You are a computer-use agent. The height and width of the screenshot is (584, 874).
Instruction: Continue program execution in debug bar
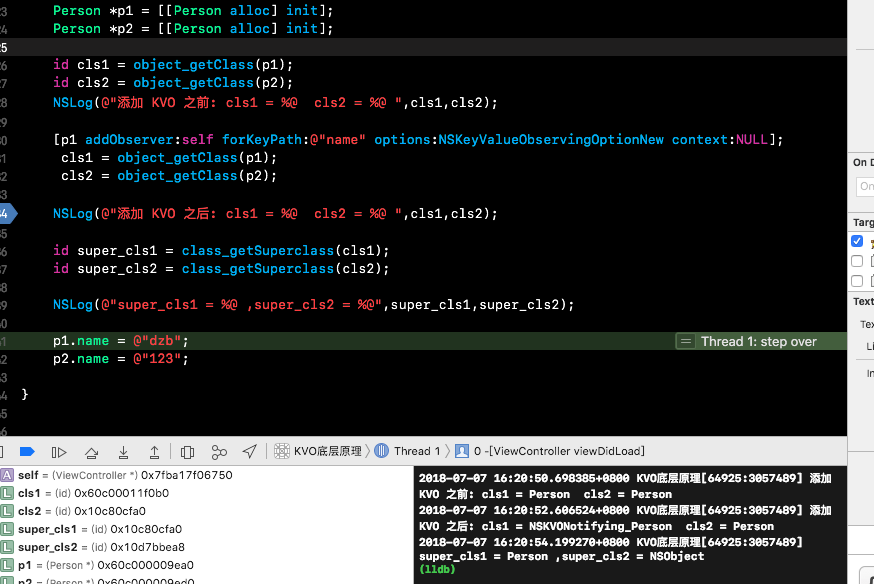click(59, 452)
